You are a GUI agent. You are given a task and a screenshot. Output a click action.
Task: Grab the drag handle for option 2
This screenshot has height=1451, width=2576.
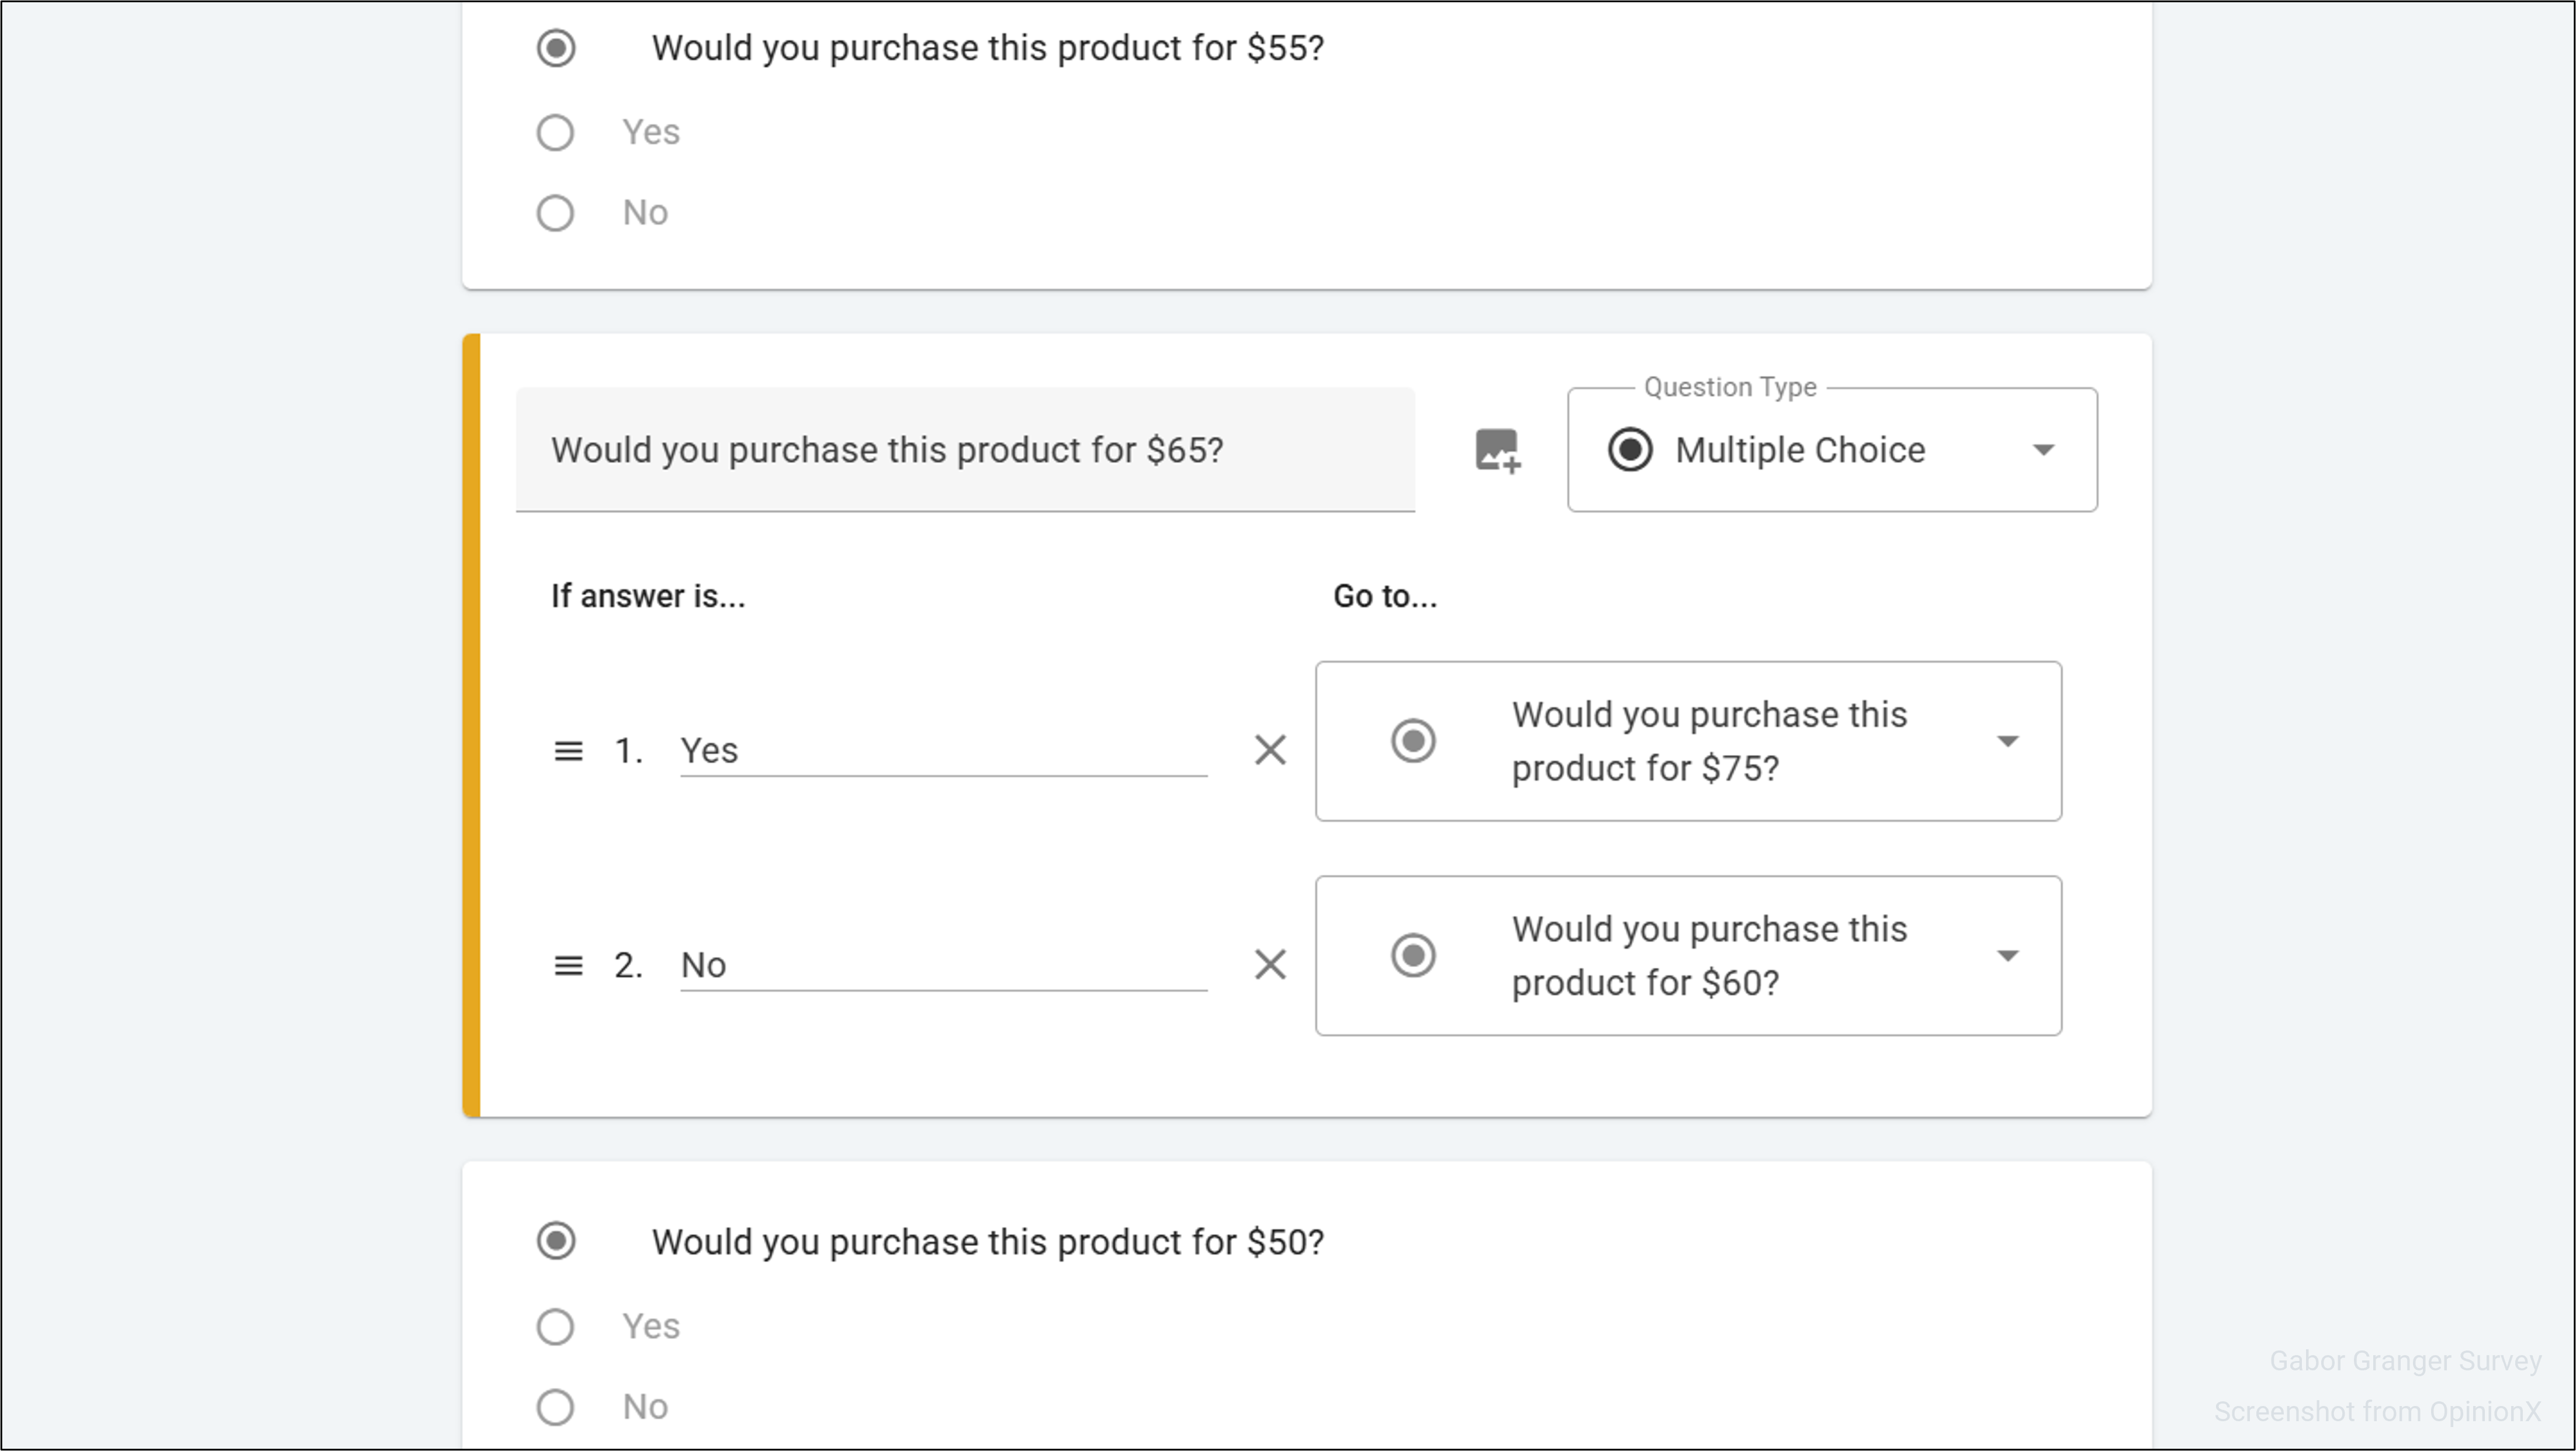[x=568, y=965]
